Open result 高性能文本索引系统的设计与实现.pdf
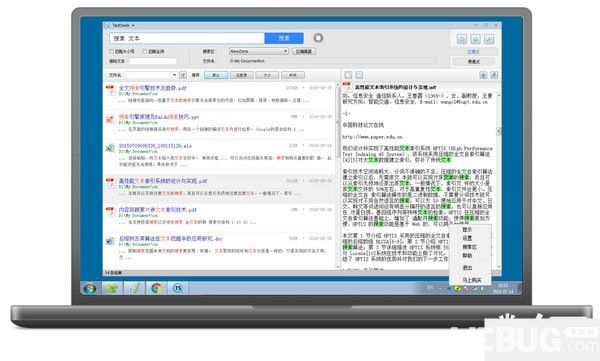 (163, 181)
